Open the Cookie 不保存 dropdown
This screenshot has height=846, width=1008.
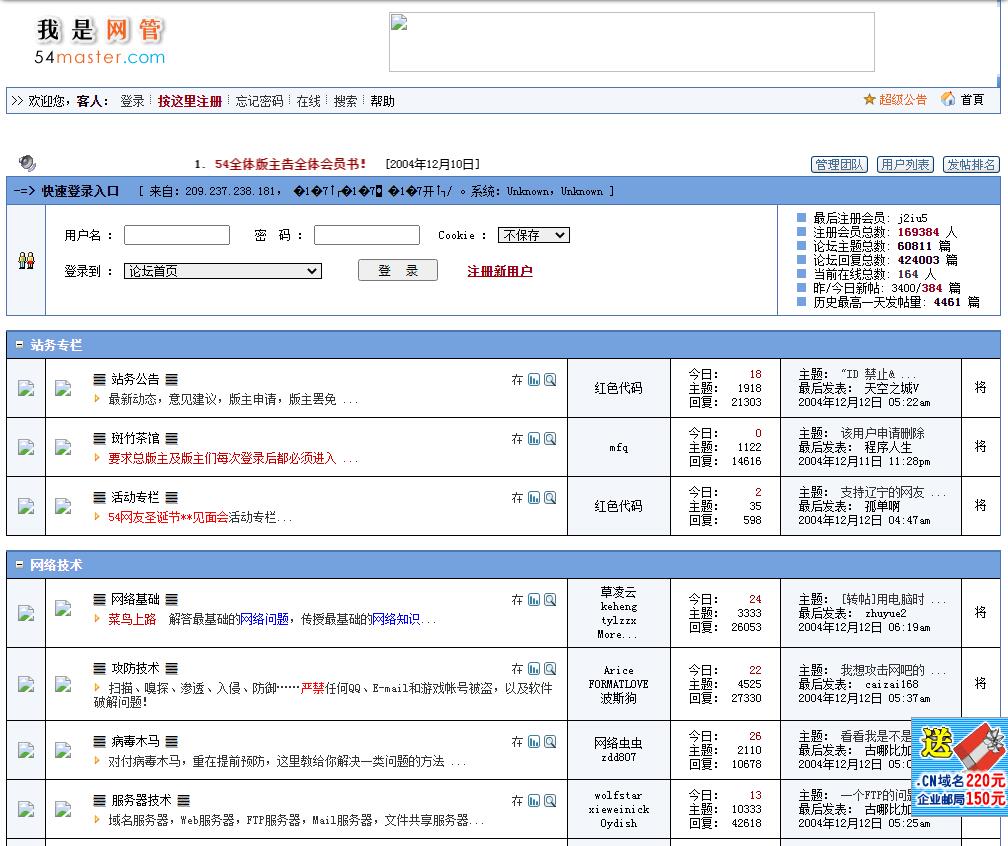[x=534, y=235]
